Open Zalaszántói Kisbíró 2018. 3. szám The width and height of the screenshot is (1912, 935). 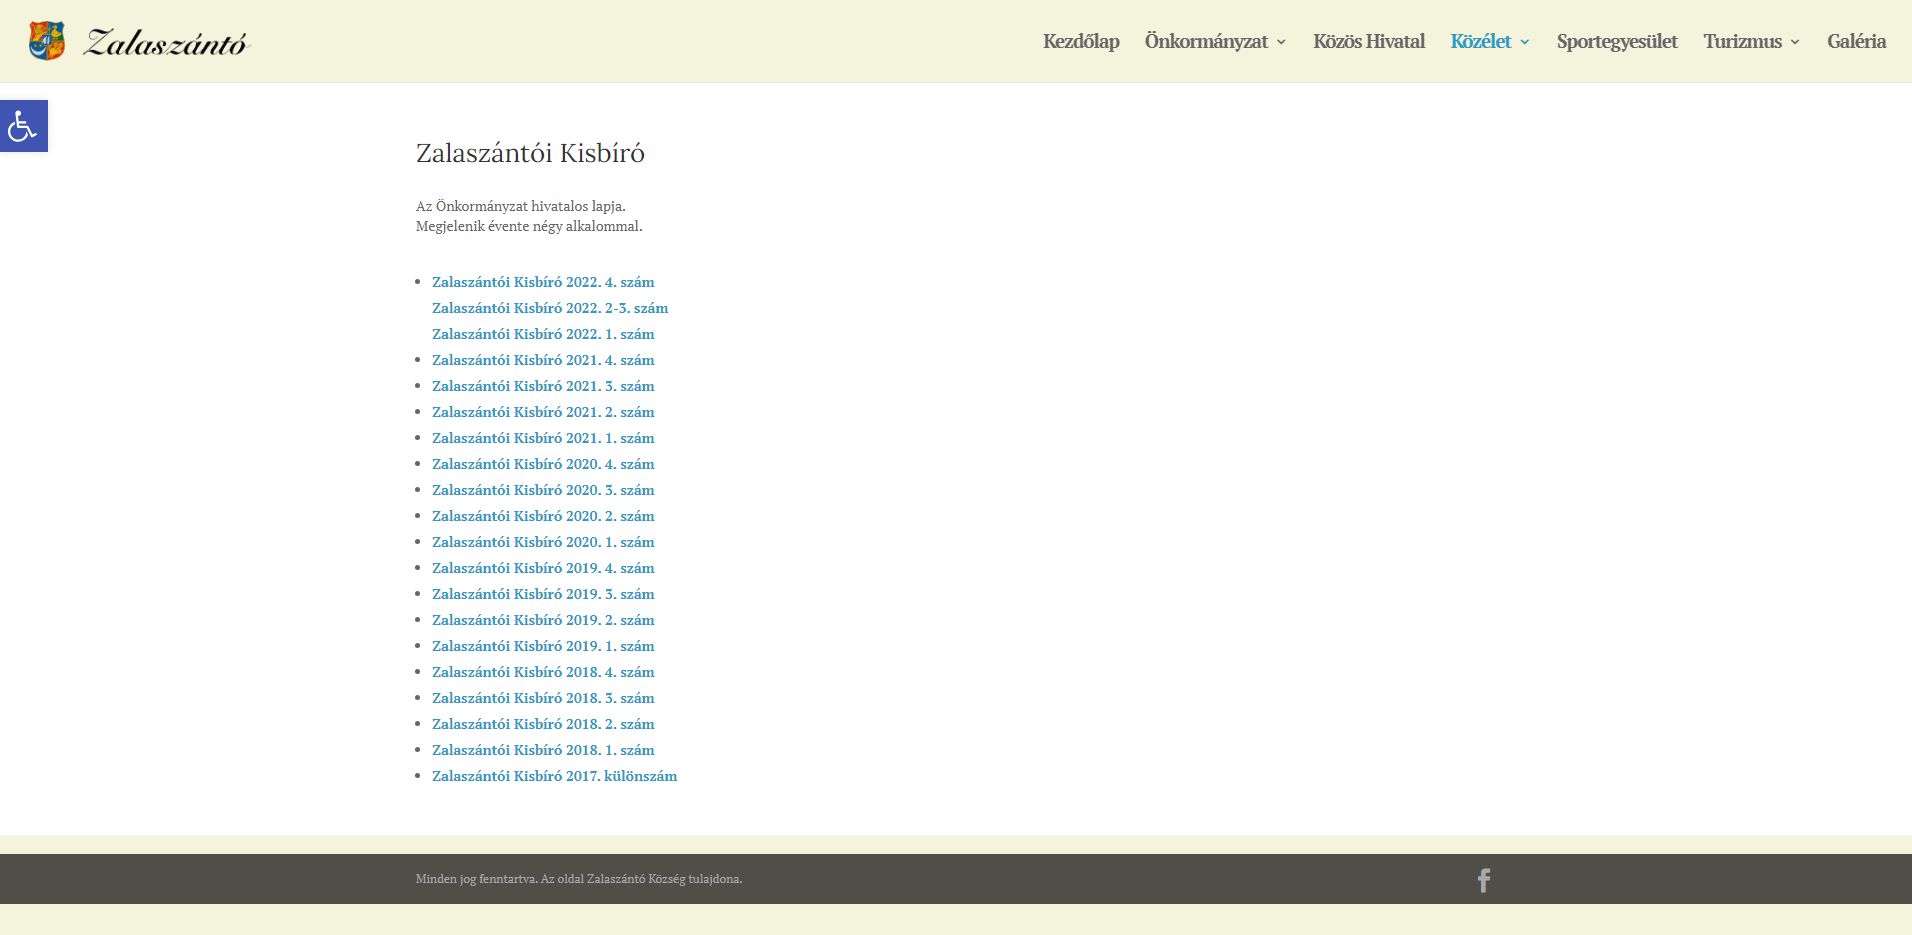click(x=543, y=698)
